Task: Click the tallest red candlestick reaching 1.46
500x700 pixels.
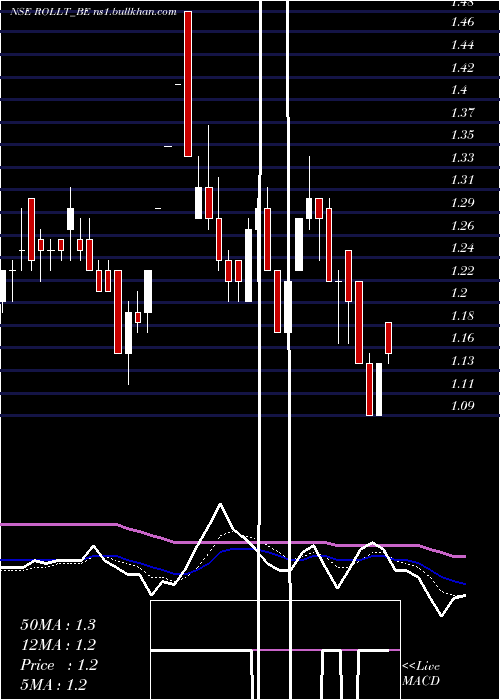Action: point(188,84)
